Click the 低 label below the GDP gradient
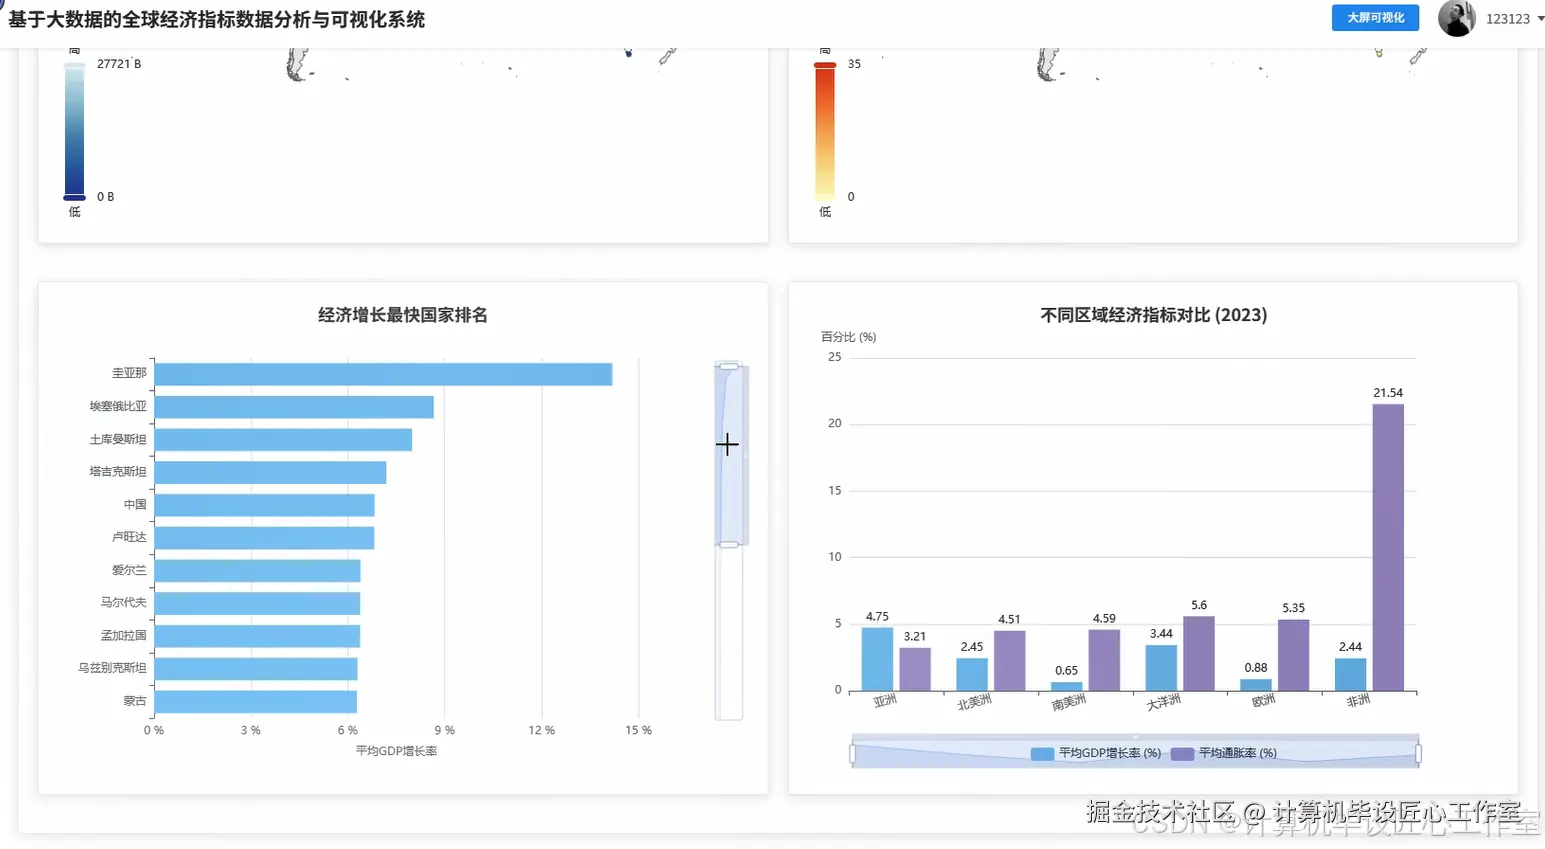Screen dimensions: 1545x849 [x=72, y=211]
